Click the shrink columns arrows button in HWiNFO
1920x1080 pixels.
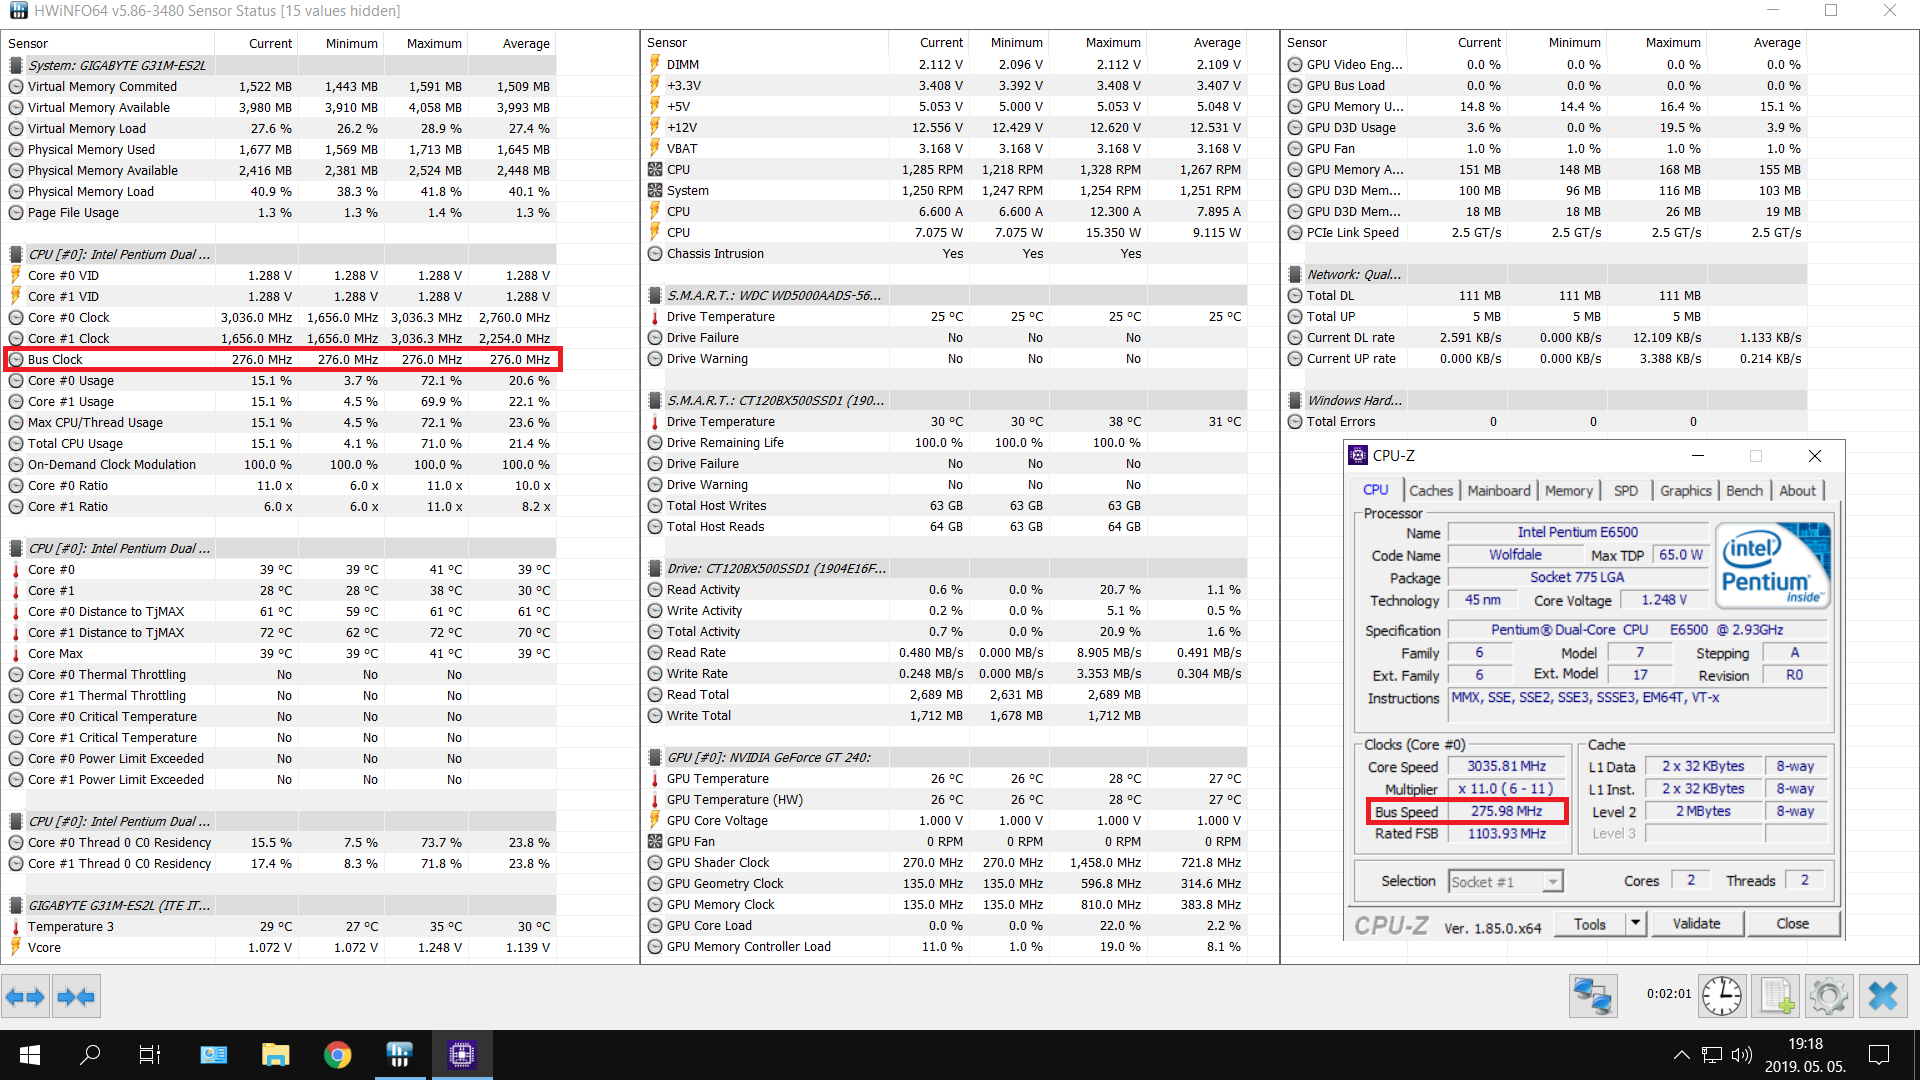click(x=76, y=996)
